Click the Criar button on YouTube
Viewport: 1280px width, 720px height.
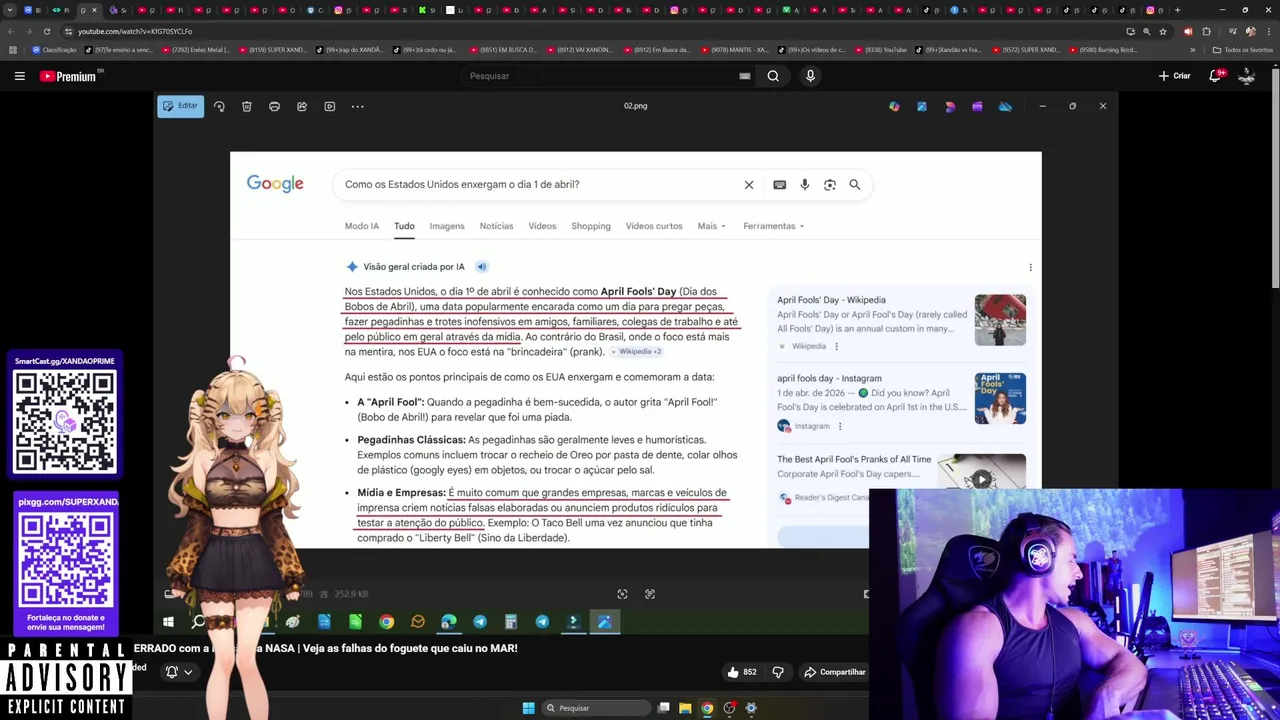[x=1175, y=76]
